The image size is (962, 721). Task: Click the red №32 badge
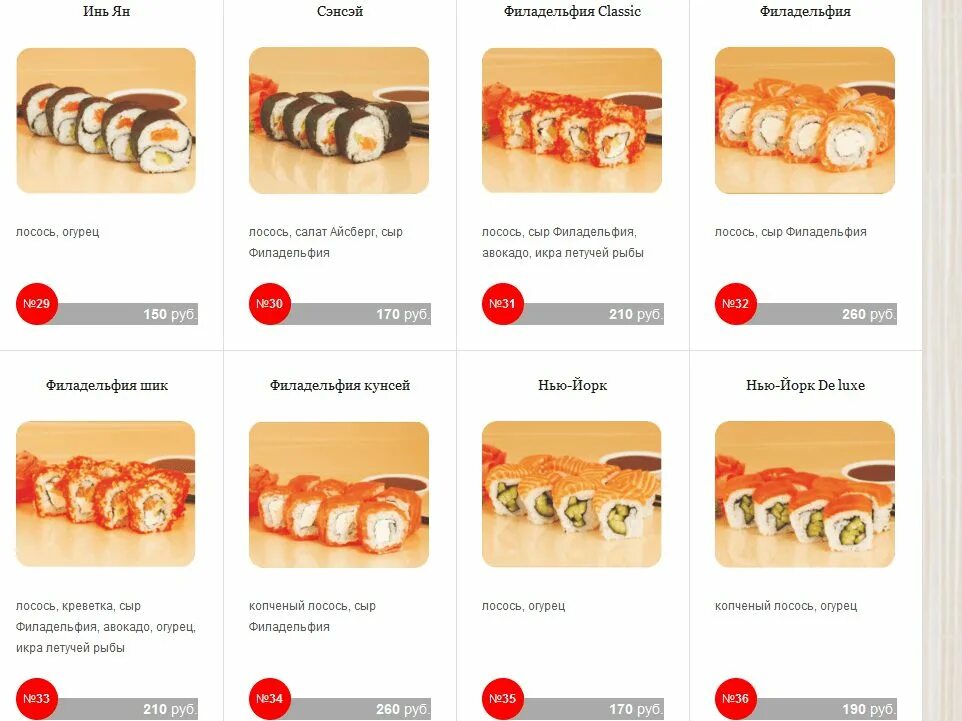(736, 304)
